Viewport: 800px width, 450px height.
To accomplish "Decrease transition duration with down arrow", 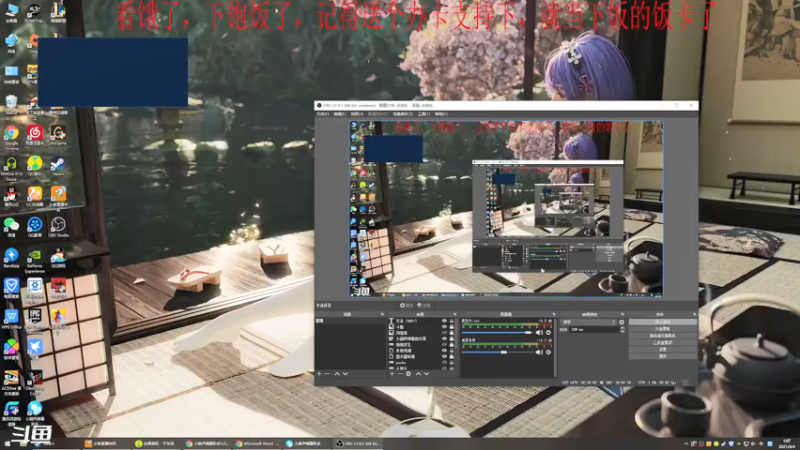I will coord(622,331).
